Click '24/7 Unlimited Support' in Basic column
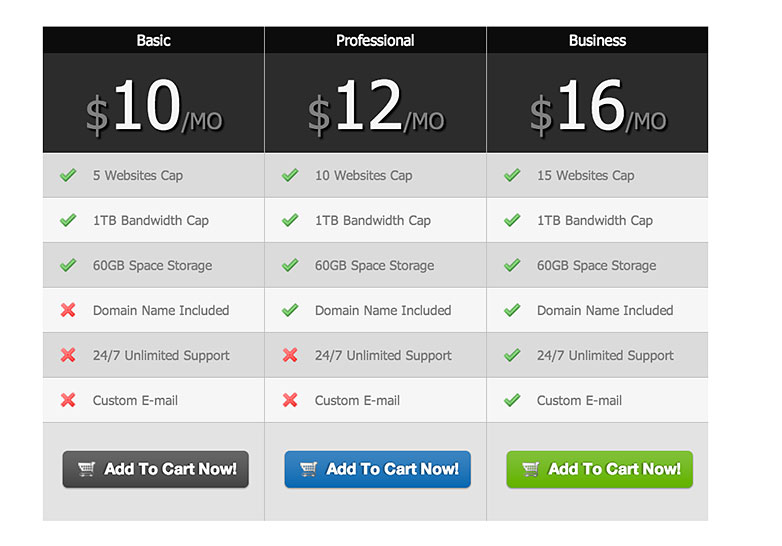 (x=161, y=356)
